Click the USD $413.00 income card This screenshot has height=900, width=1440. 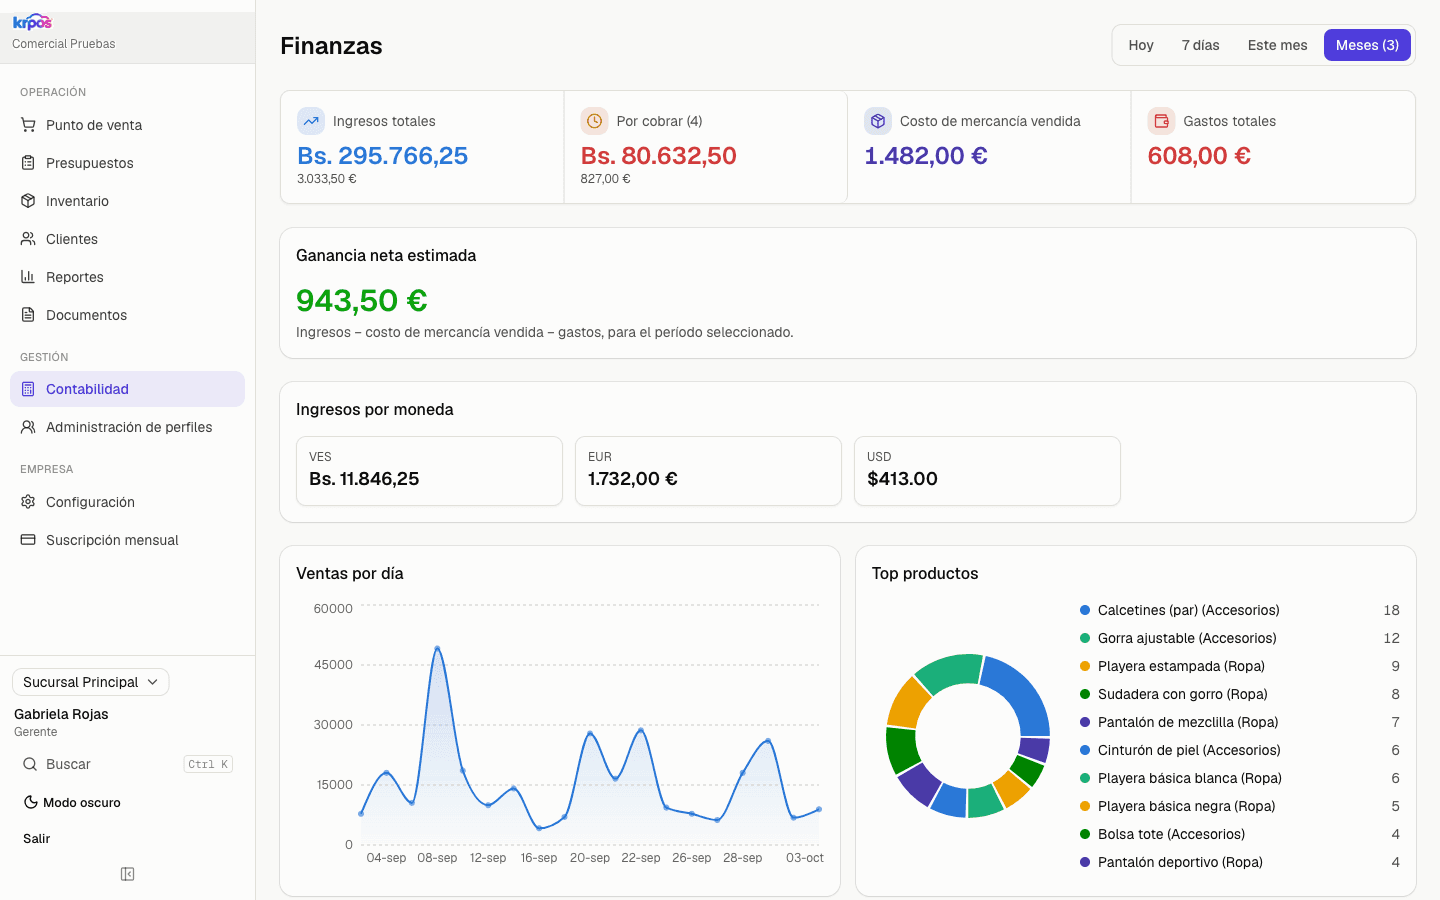point(987,471)
